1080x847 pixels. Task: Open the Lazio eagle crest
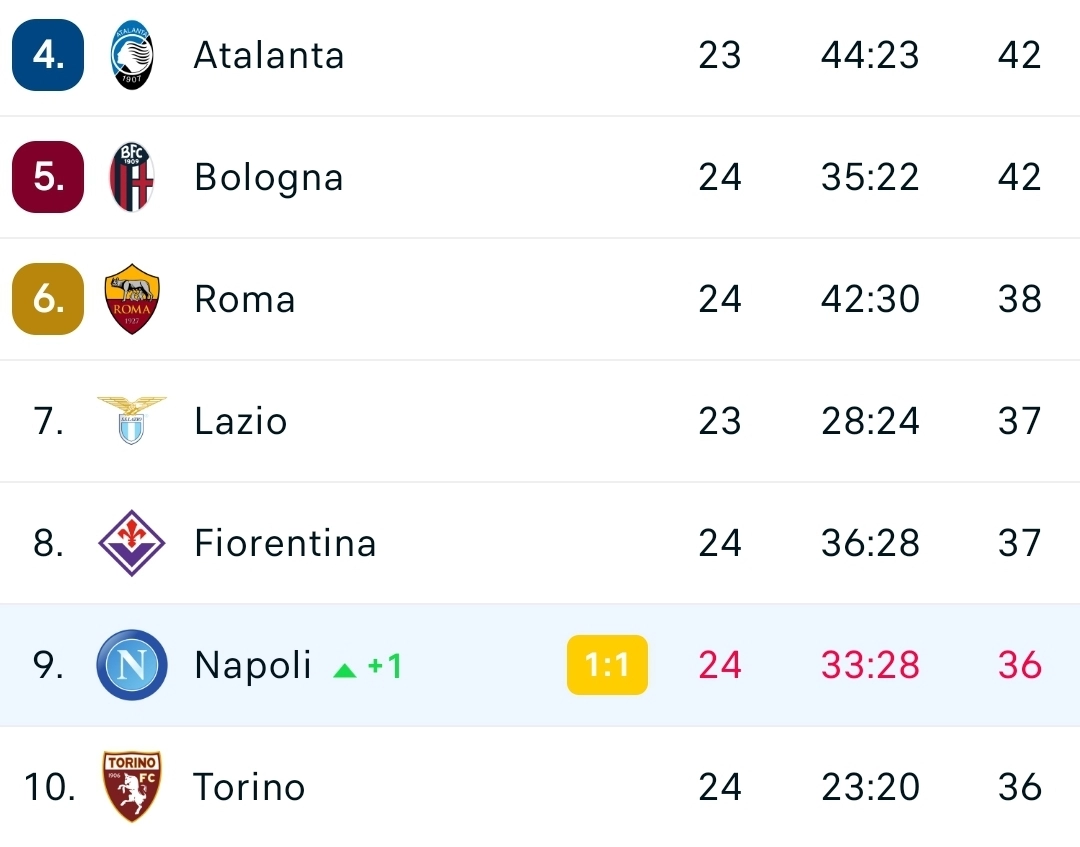click(132, 420)
